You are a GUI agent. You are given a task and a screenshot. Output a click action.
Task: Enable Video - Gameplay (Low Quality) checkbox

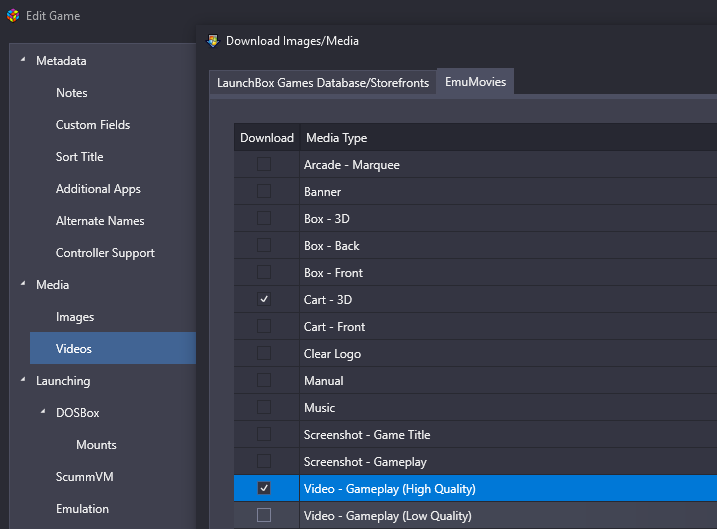click(264, 515)
